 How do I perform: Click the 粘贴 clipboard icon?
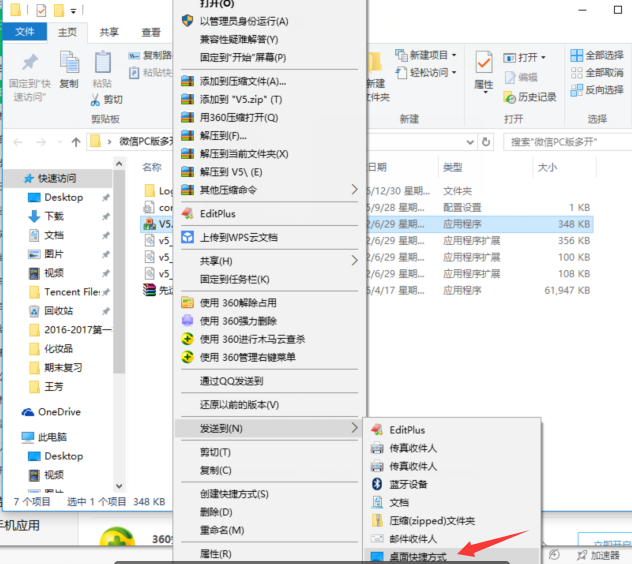click(x=102, y=62)
